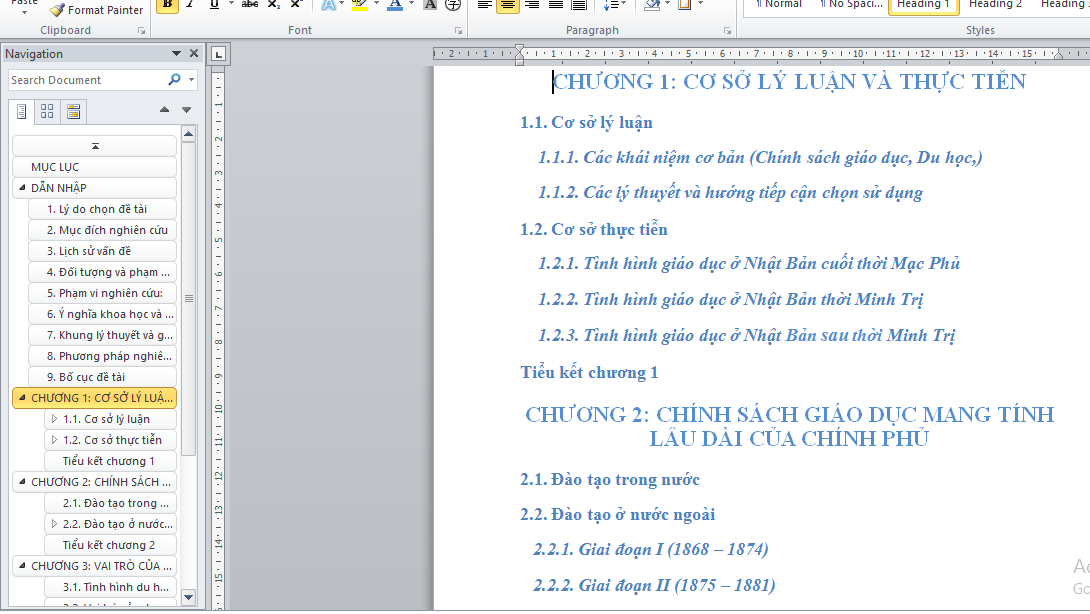
Task: Go to previous heading arrow
Action: pos(164,110)
